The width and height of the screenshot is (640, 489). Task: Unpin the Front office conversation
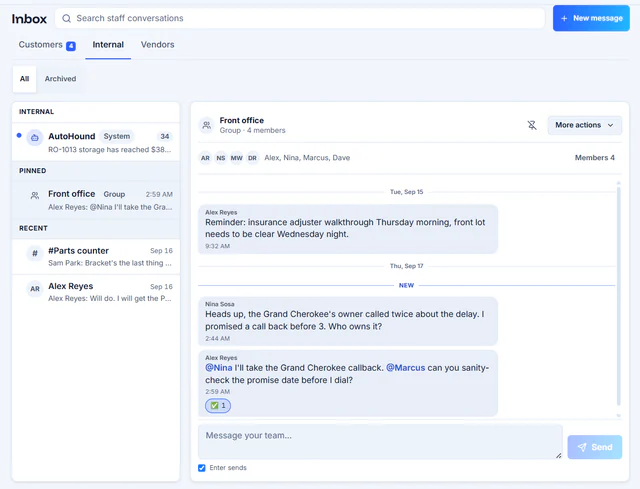point(532,125)
